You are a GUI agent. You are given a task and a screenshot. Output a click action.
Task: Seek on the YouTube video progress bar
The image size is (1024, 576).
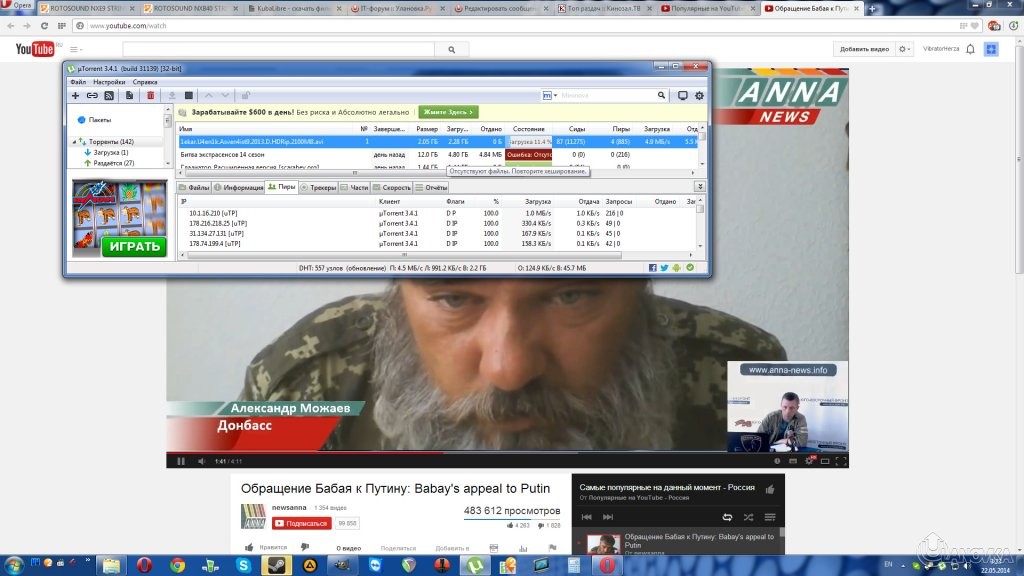tap(507, 452)
